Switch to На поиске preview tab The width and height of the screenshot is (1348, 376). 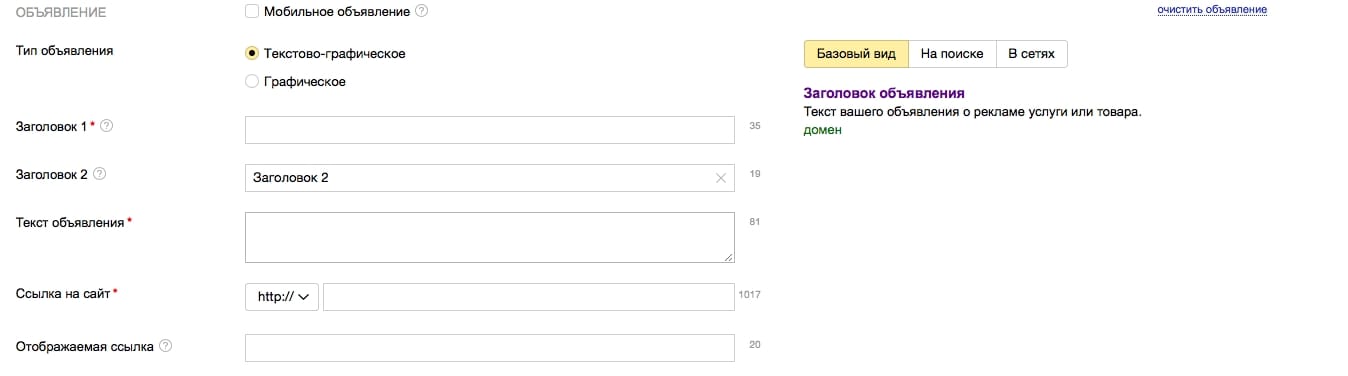pos(952,54)
